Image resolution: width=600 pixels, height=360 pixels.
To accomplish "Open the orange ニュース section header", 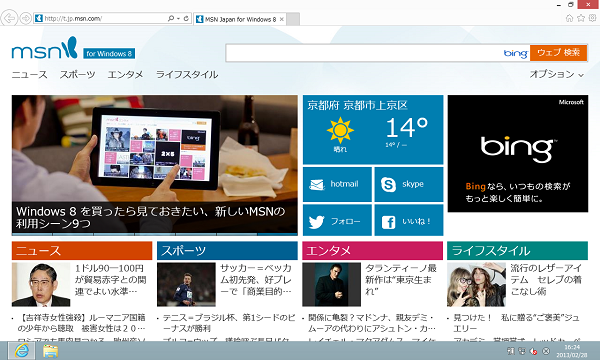I will coord(82,251).
